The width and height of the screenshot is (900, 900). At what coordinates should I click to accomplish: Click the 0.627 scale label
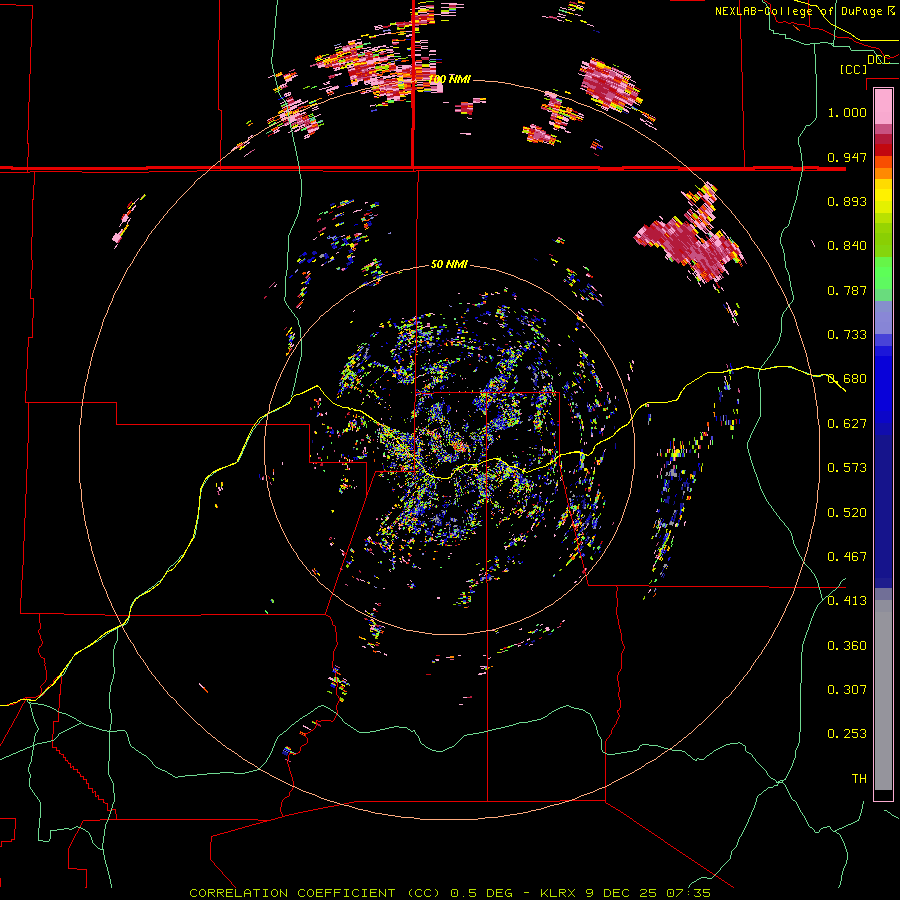(847, 424)
